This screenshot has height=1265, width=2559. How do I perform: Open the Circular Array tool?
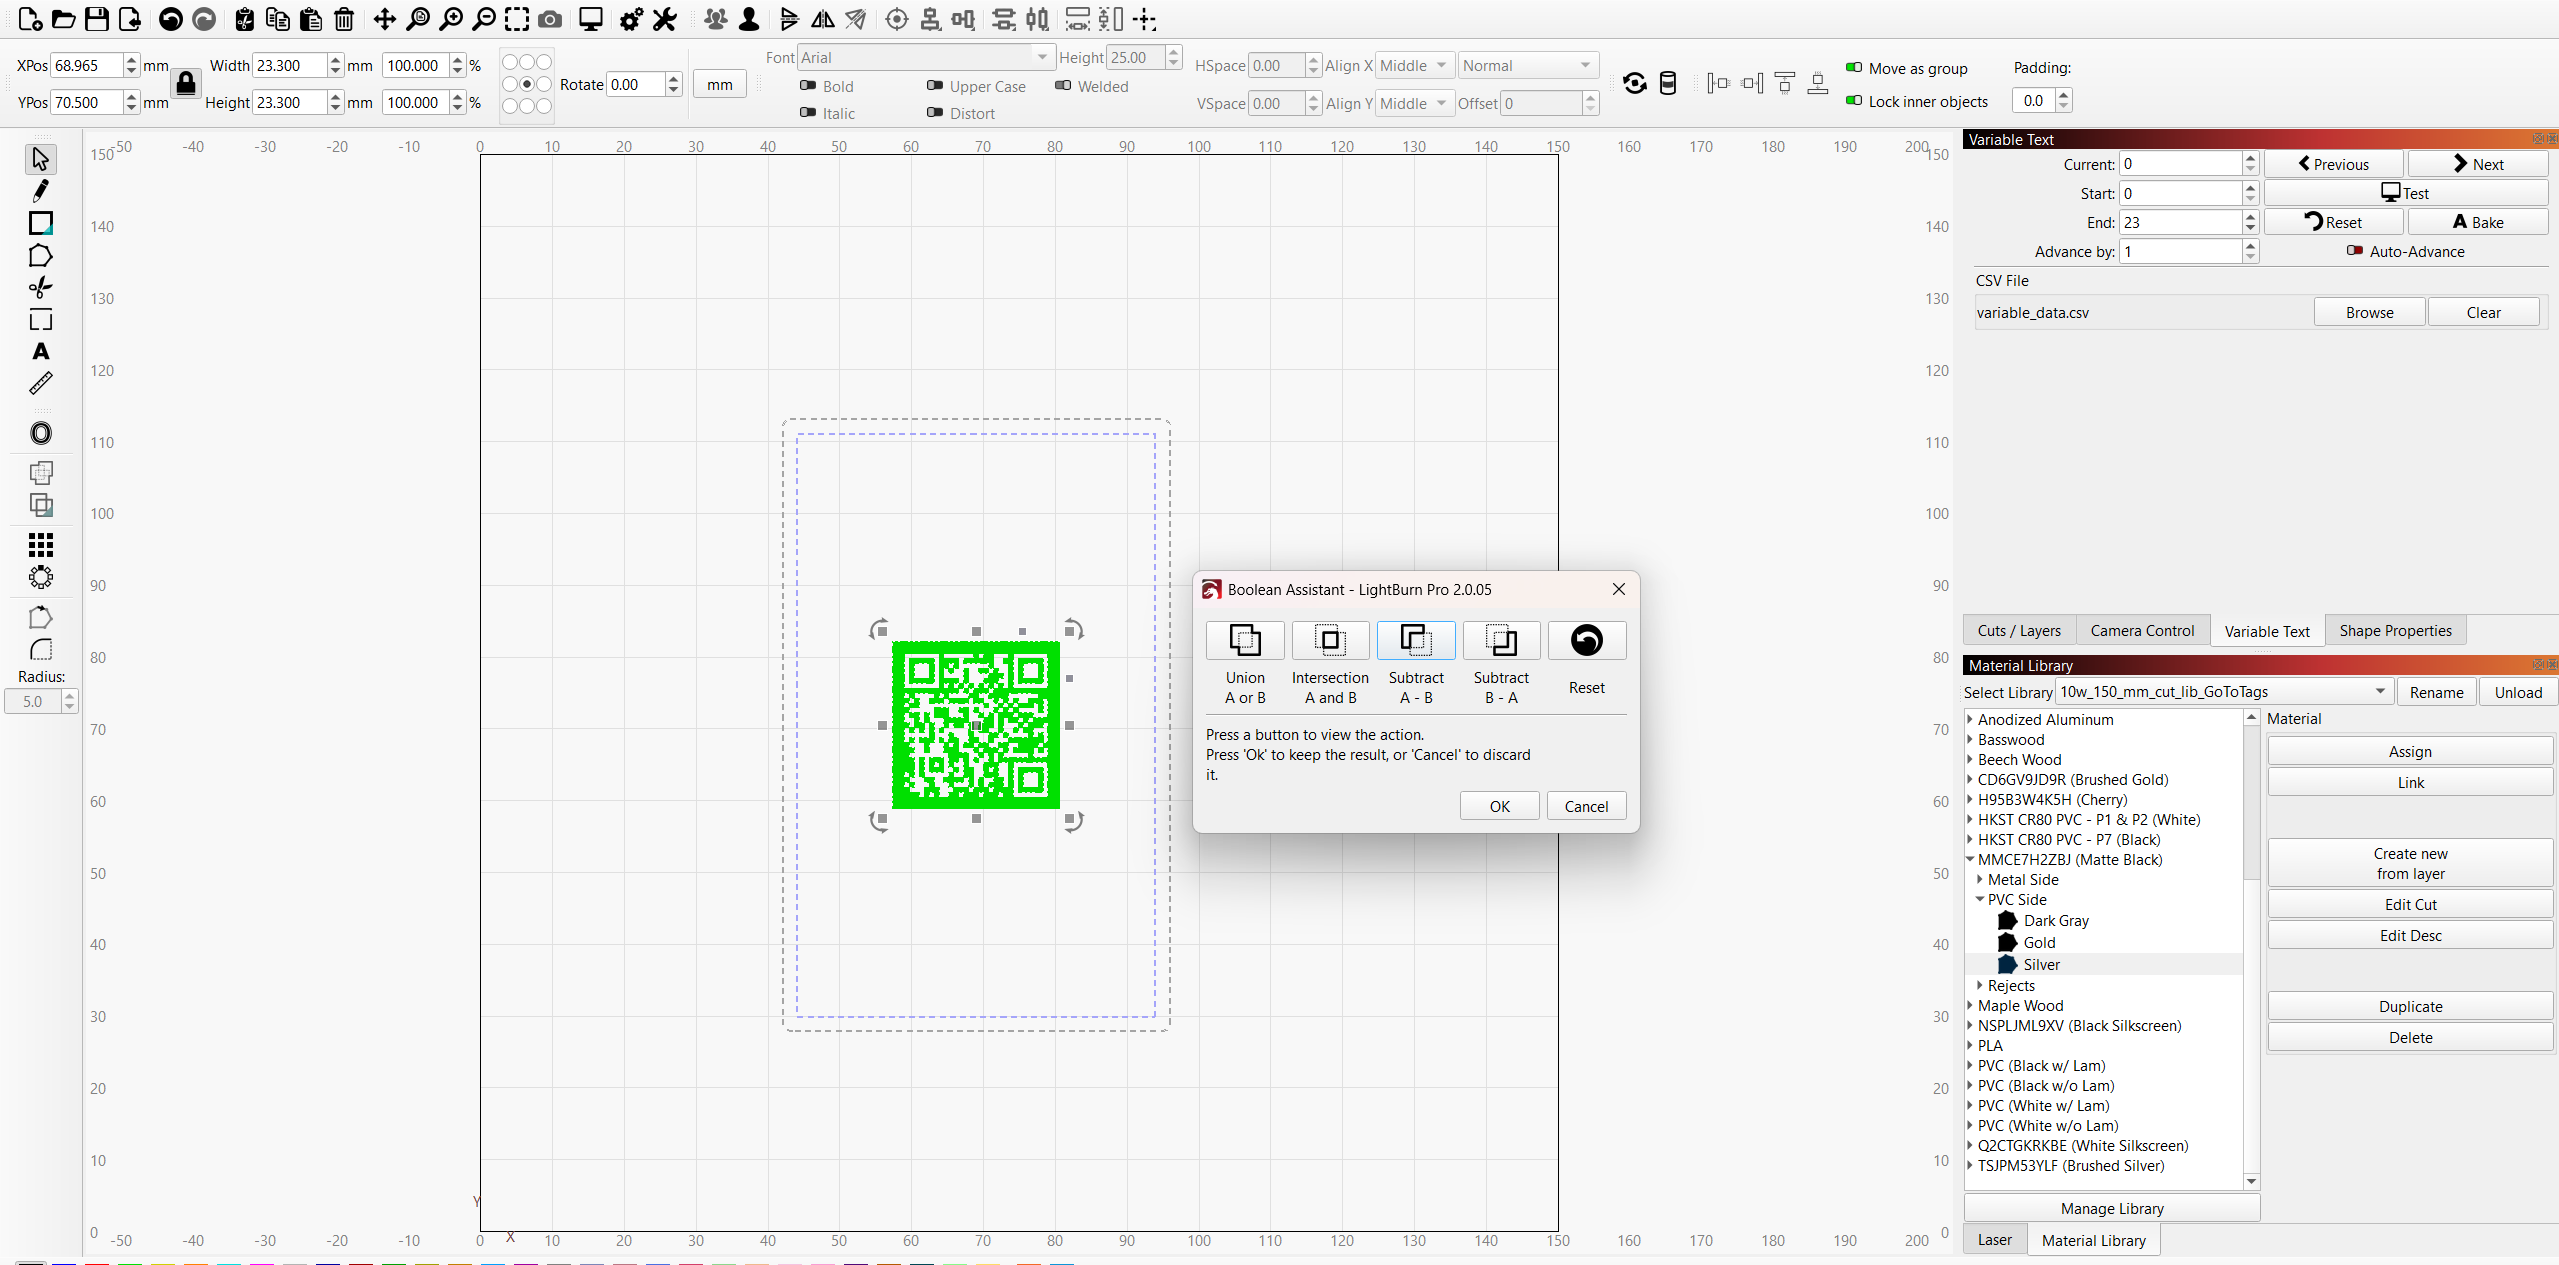click(41, 577)
